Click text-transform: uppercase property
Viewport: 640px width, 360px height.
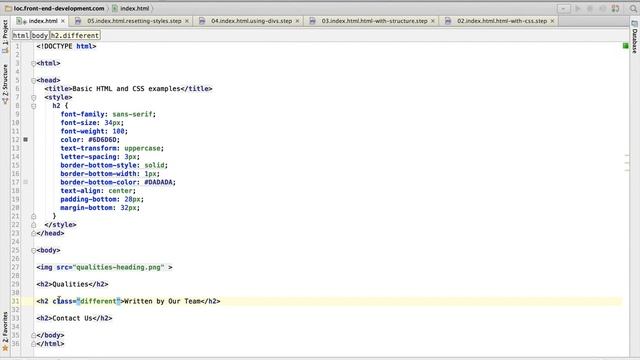(112, 148)
